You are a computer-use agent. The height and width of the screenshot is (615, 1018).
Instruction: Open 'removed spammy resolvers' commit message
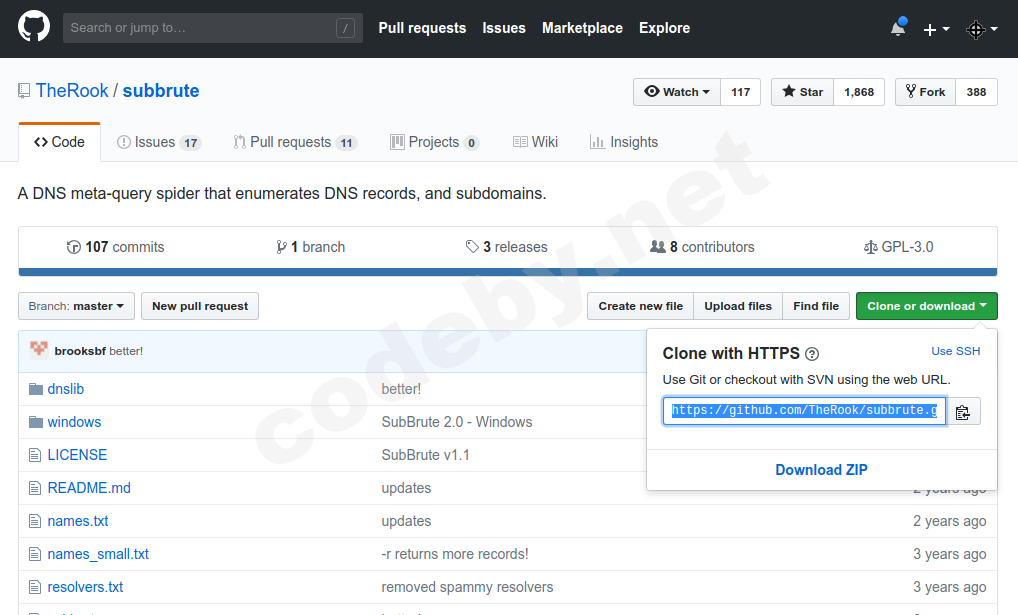coord(467,588)
